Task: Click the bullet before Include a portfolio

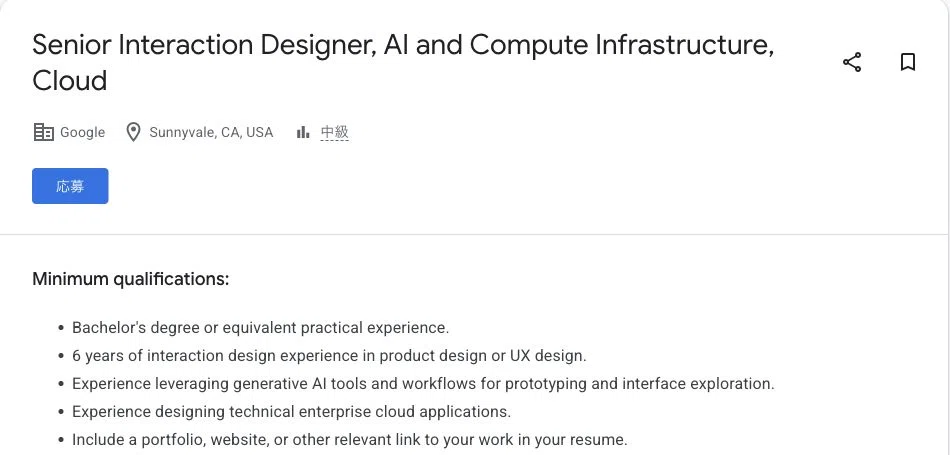Action: pyautogui.click(x=61, y=440)
